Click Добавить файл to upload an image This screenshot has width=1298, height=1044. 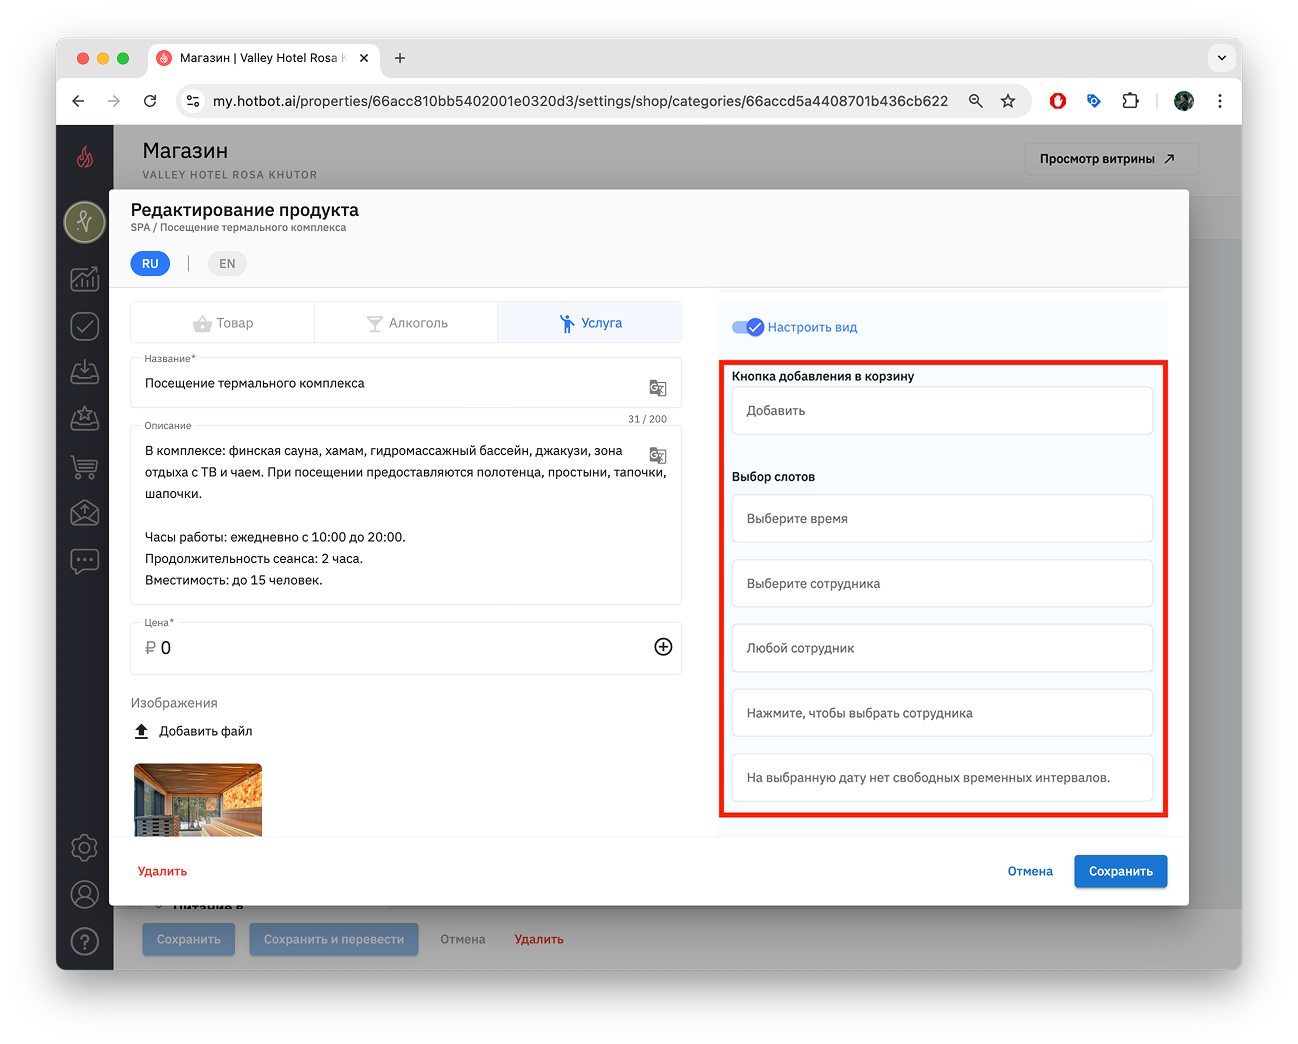click(x=206, y=731)
